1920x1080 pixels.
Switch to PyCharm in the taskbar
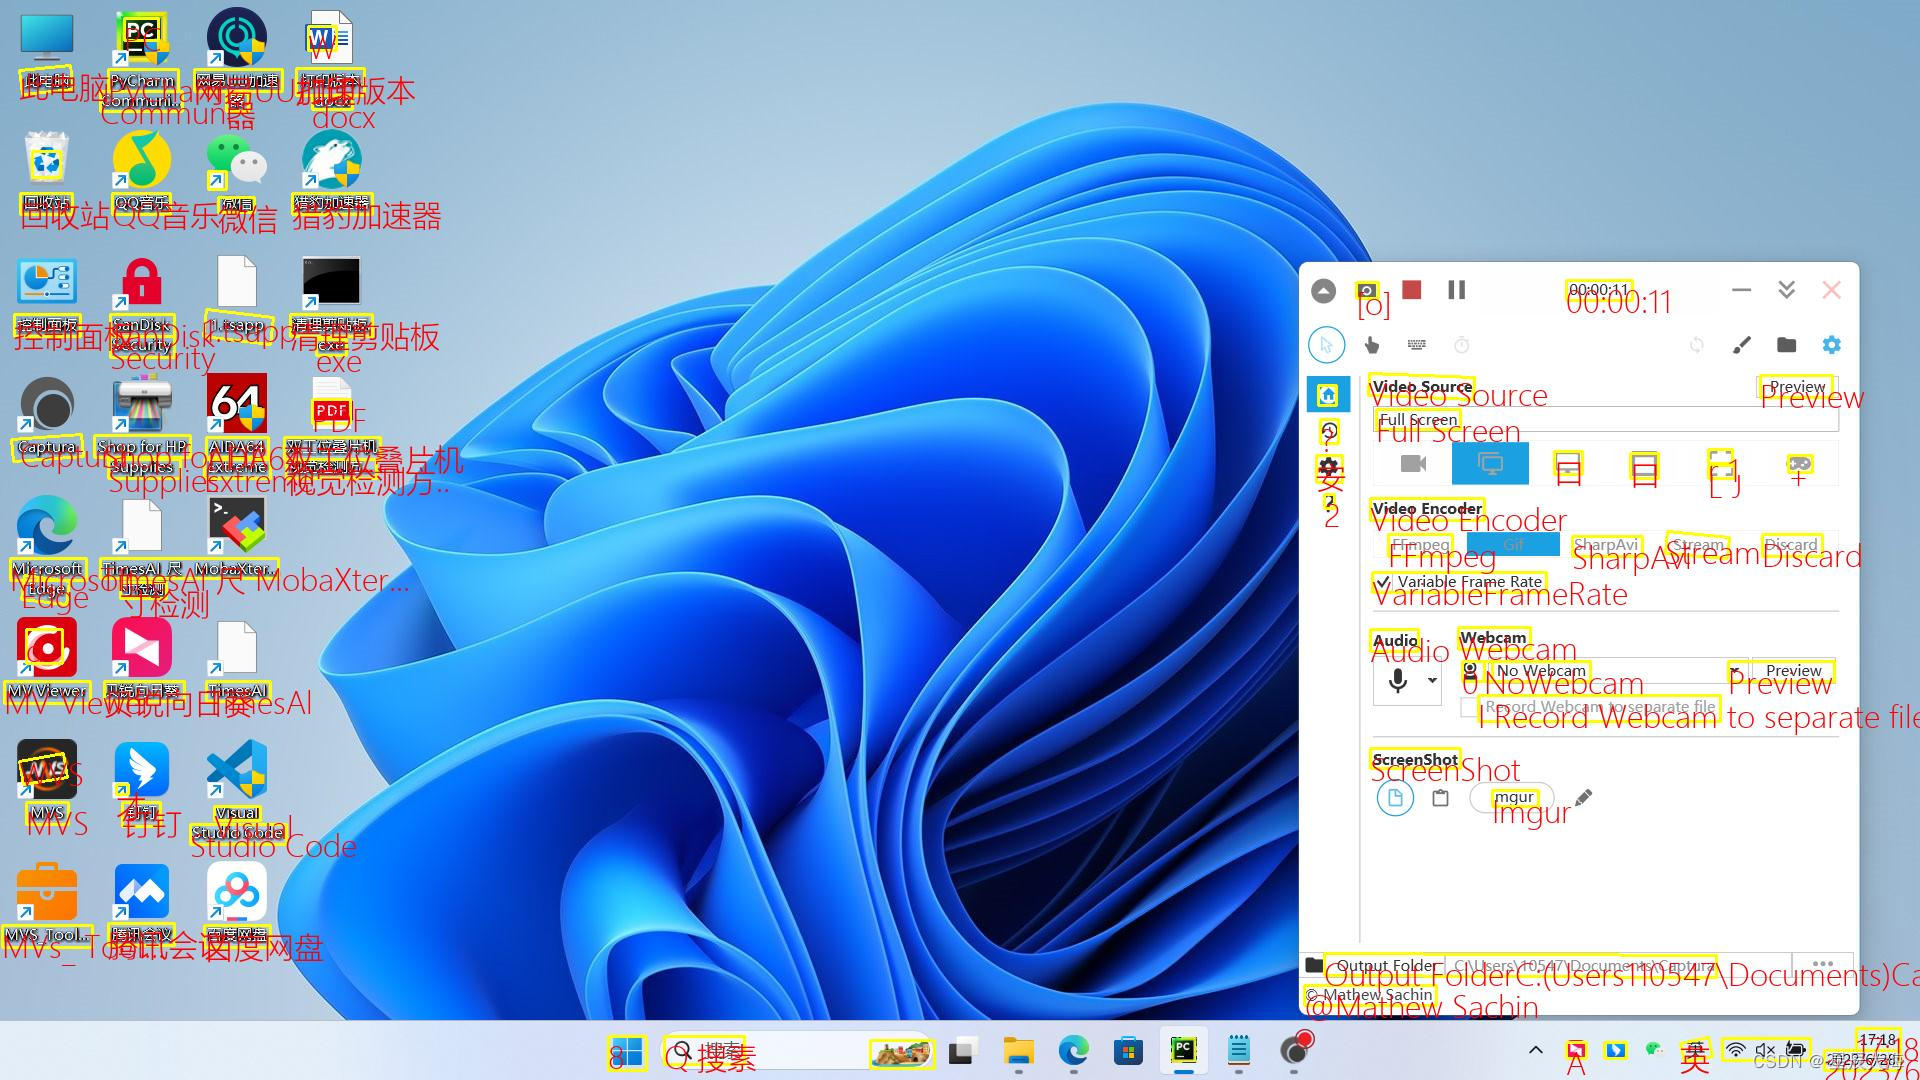click(x=1184, y=1051)
